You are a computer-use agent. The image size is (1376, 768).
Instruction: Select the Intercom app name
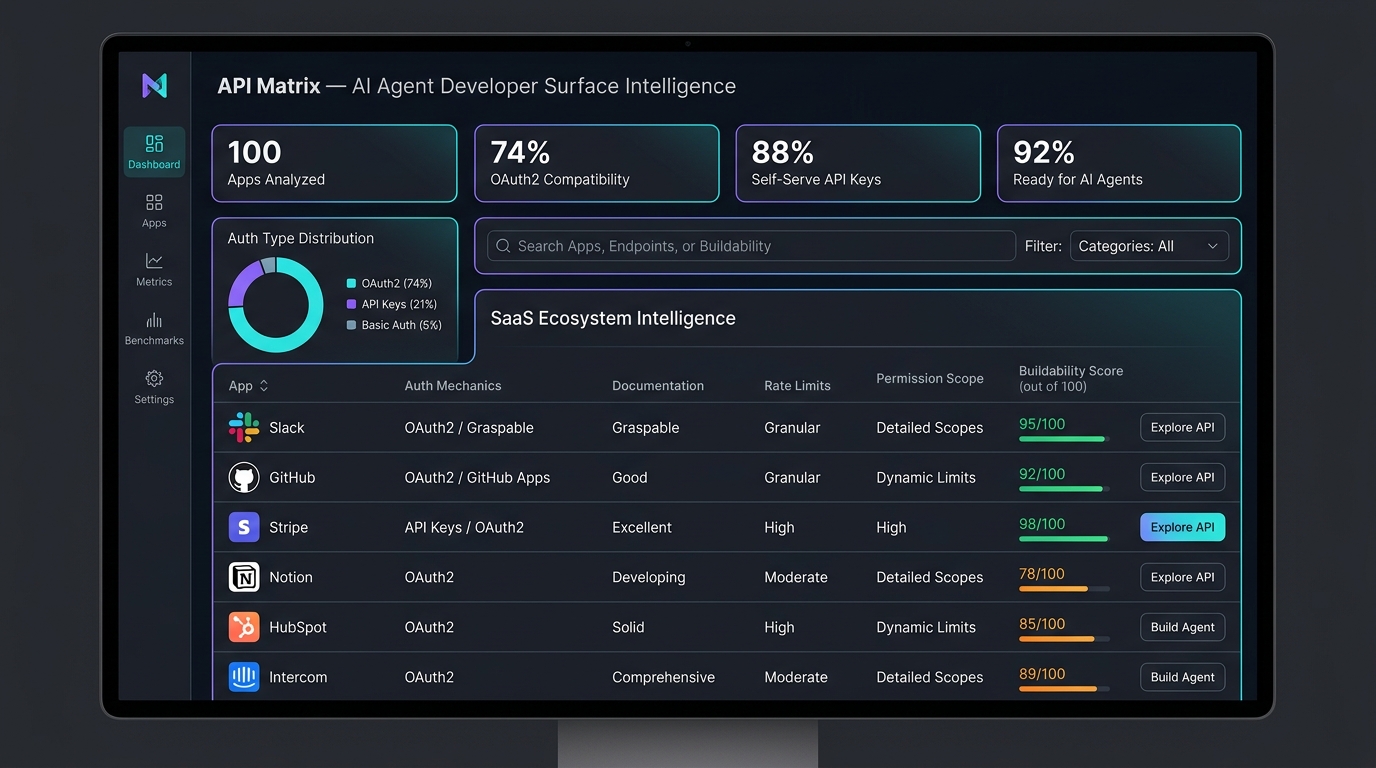(298, 678)
